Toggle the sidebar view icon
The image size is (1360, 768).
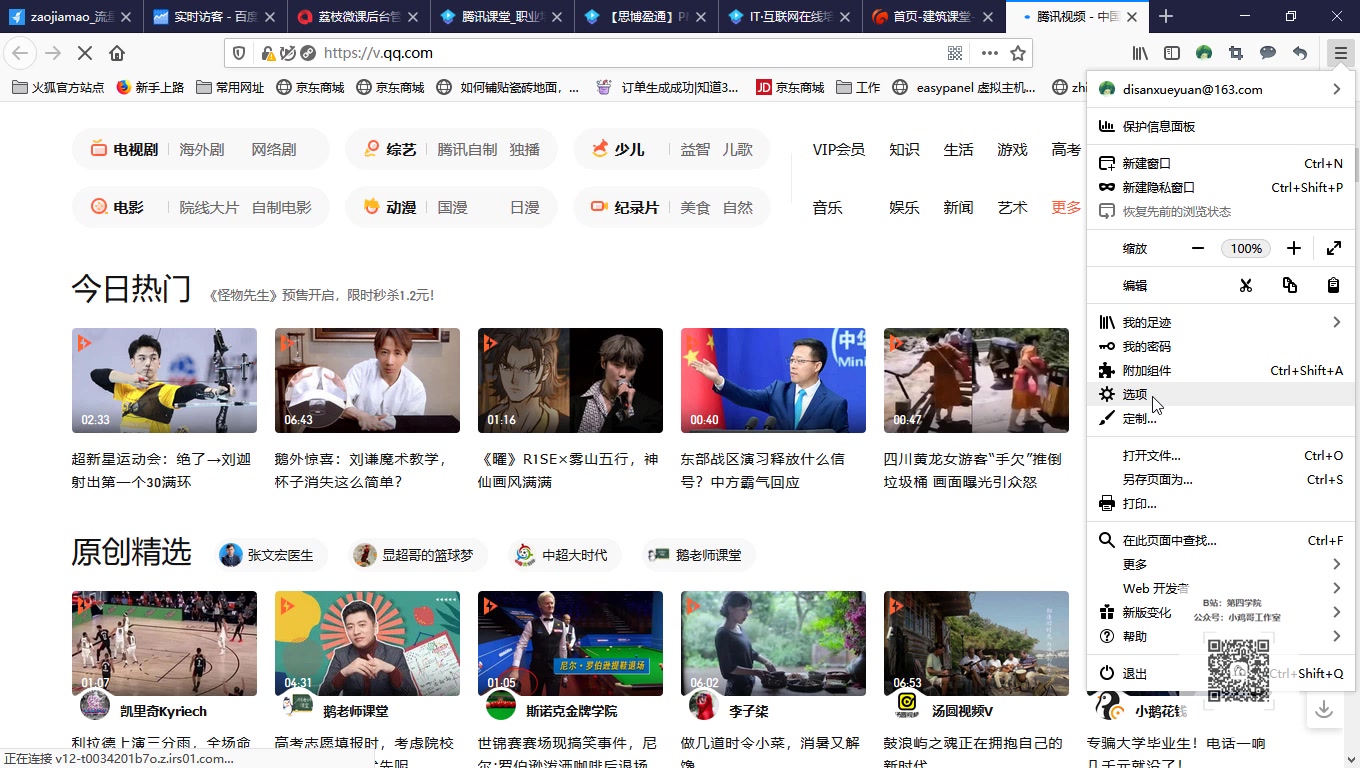click(x=1172, y=53)
